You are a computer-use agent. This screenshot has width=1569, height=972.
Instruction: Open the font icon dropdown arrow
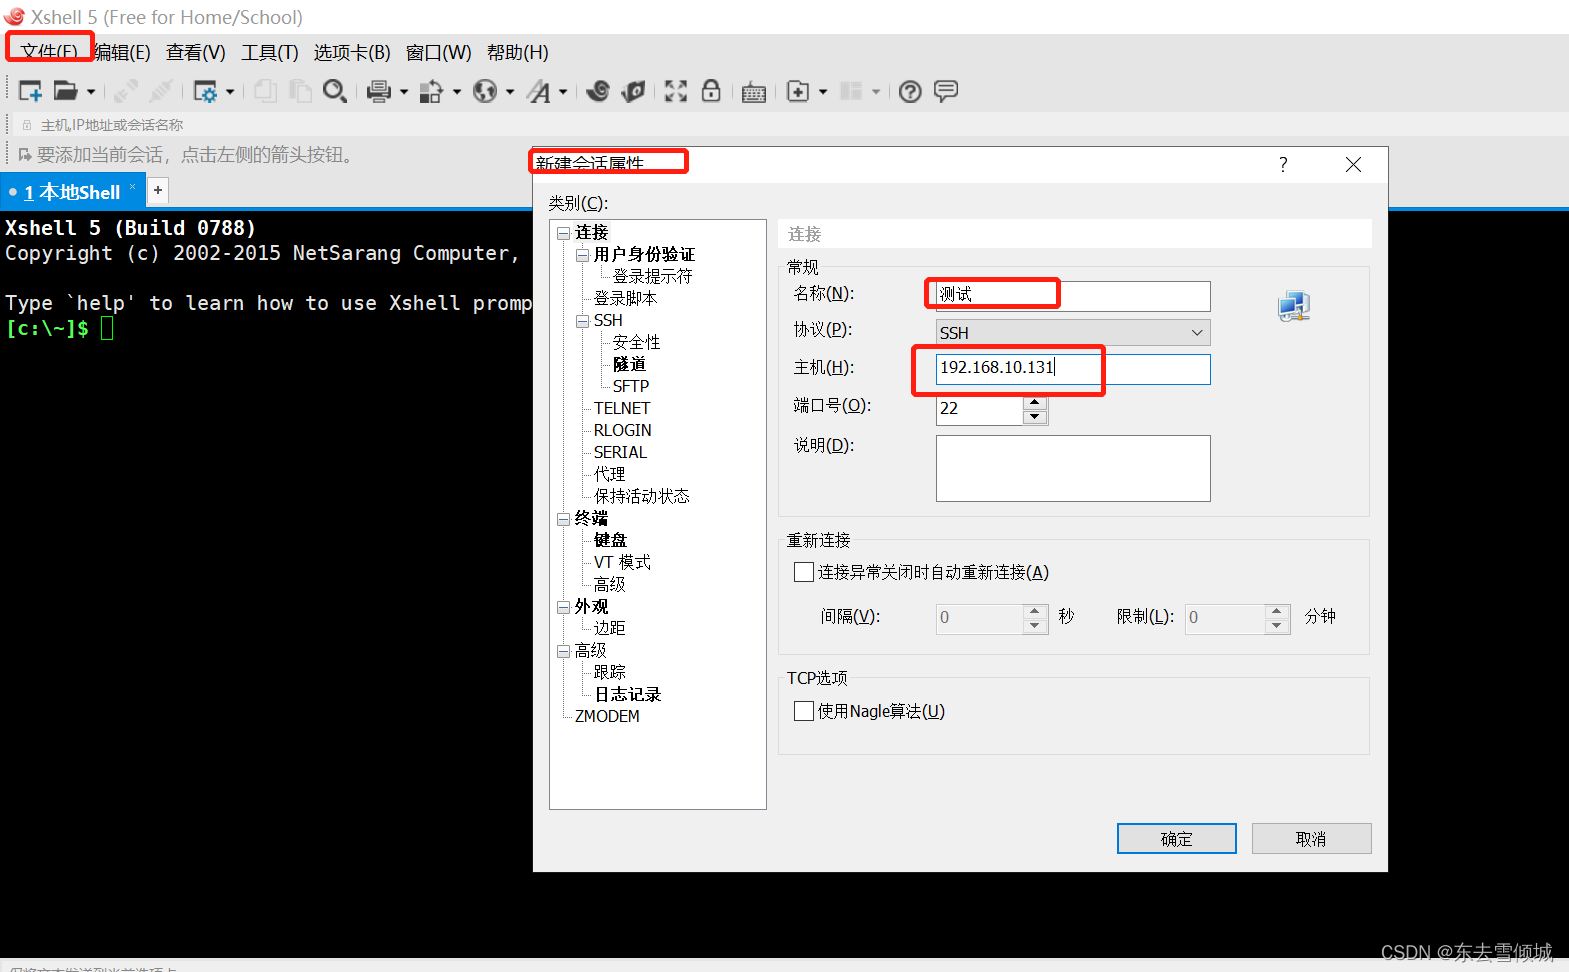click(564, 92)
